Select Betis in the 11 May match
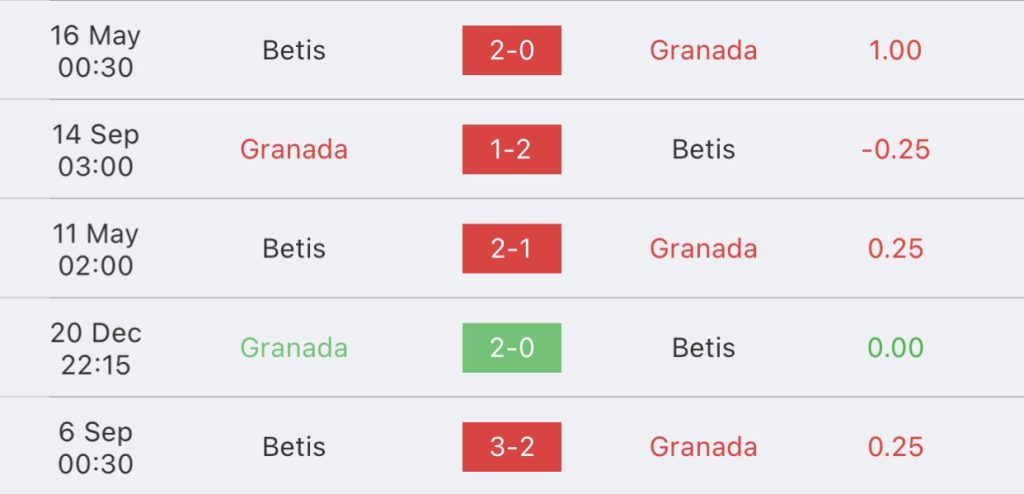This screenshot has height=494, width=1024. coord(294,249)
